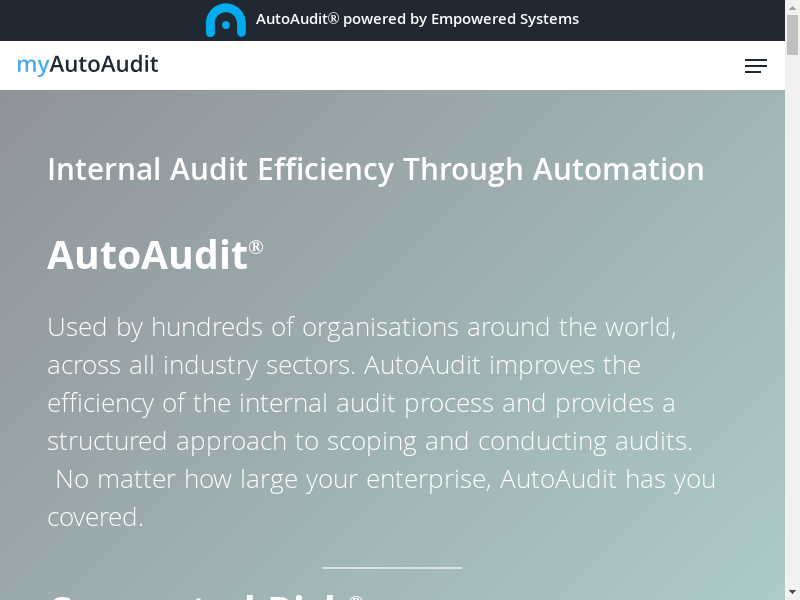The image size is (800, 600).
Task: Click the paragraph starting "Used by hundreds"
Action: [x=361, y=327]
